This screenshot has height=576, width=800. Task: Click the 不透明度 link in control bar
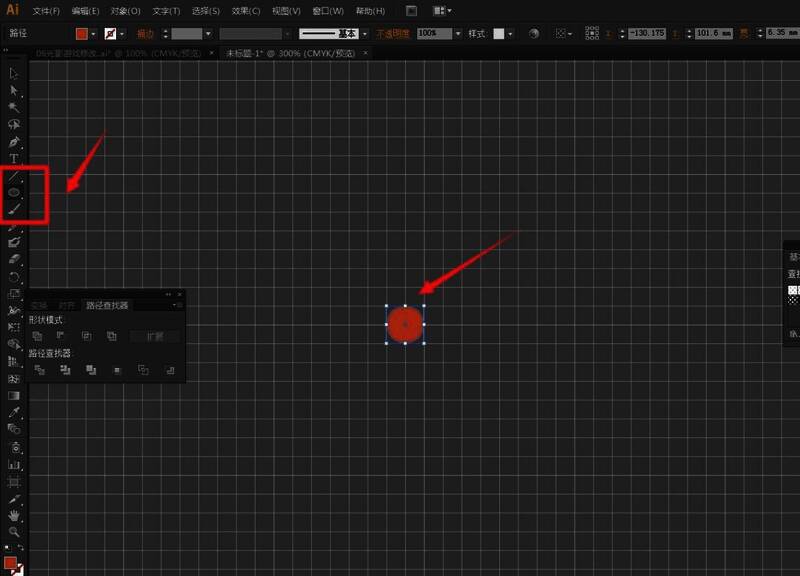[x=393, y=33]
